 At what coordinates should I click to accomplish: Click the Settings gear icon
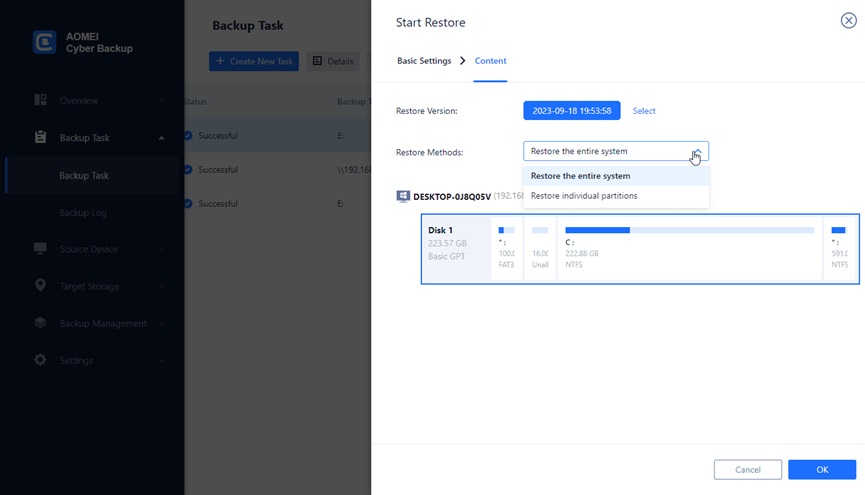tap(41, 360)
